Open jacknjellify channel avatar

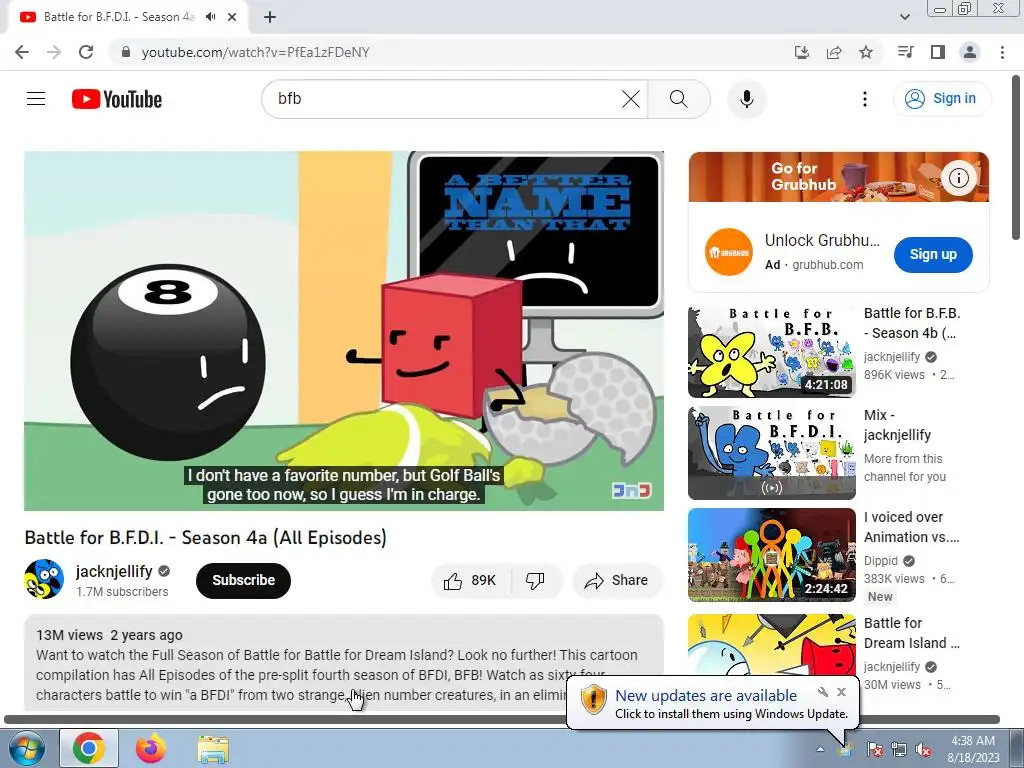click(44, 579)
